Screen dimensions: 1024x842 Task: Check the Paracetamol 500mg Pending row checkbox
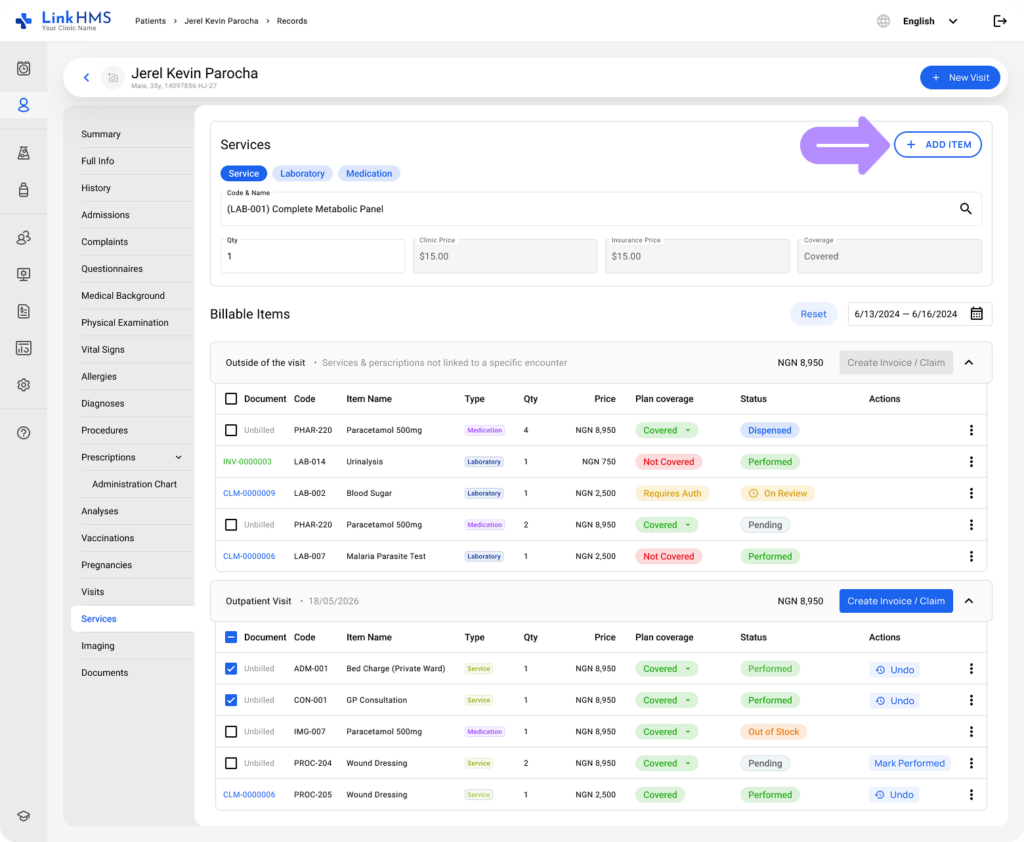231,525
